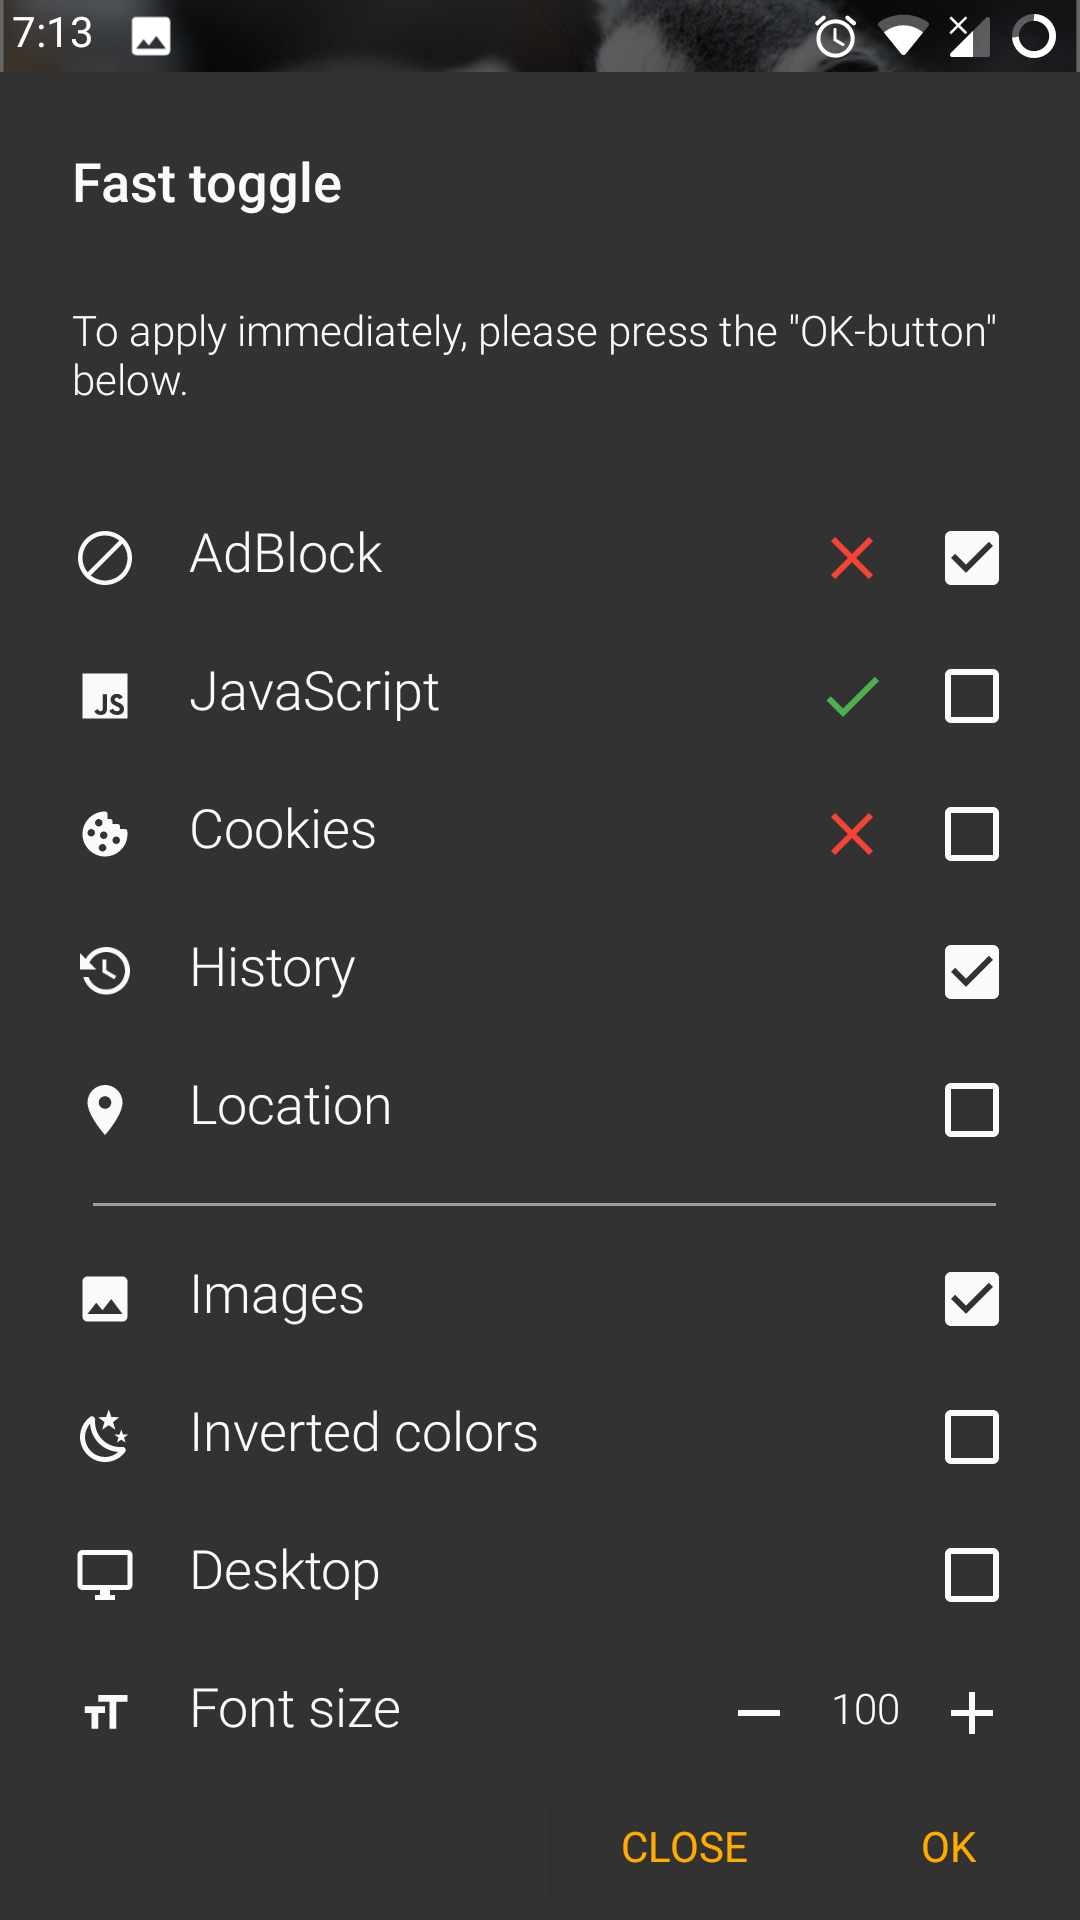This screenshot has width=1080, height=1920.
Task: Tap the History clock icon
Action: 105,971
